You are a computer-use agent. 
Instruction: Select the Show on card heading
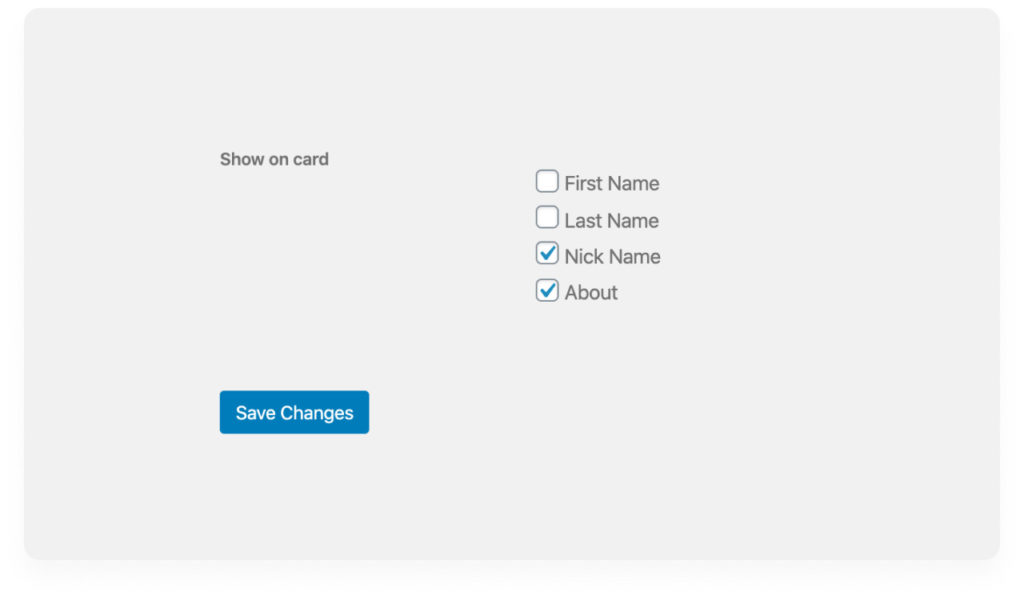274,159
